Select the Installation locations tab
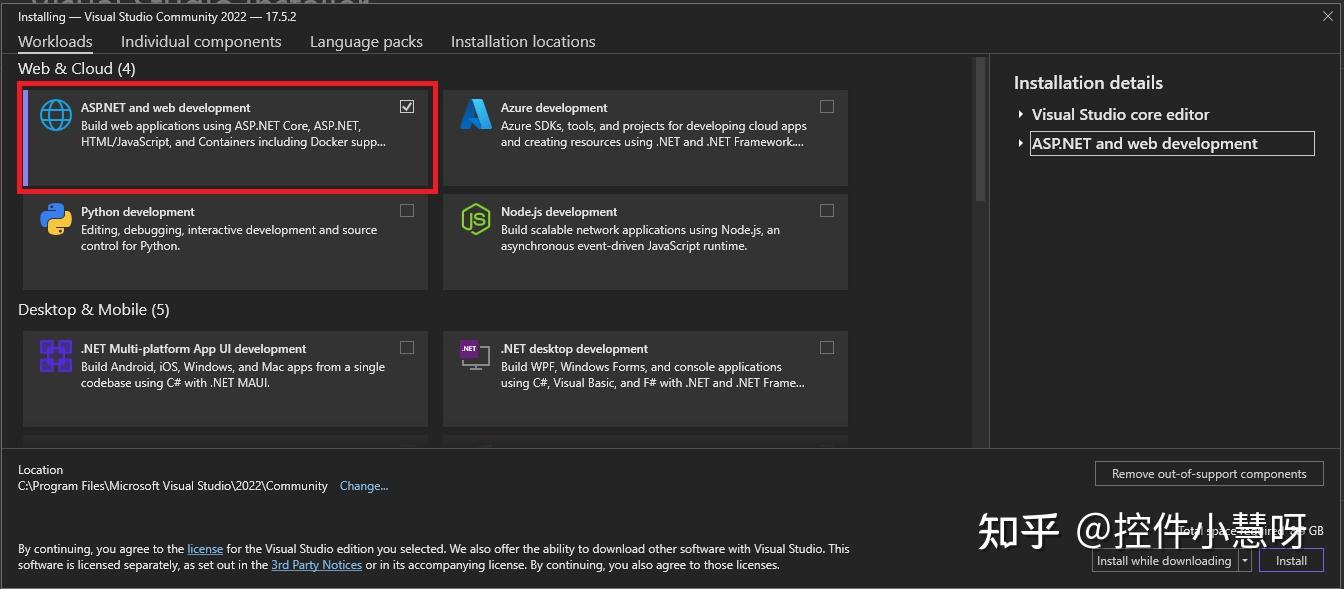 523,41
